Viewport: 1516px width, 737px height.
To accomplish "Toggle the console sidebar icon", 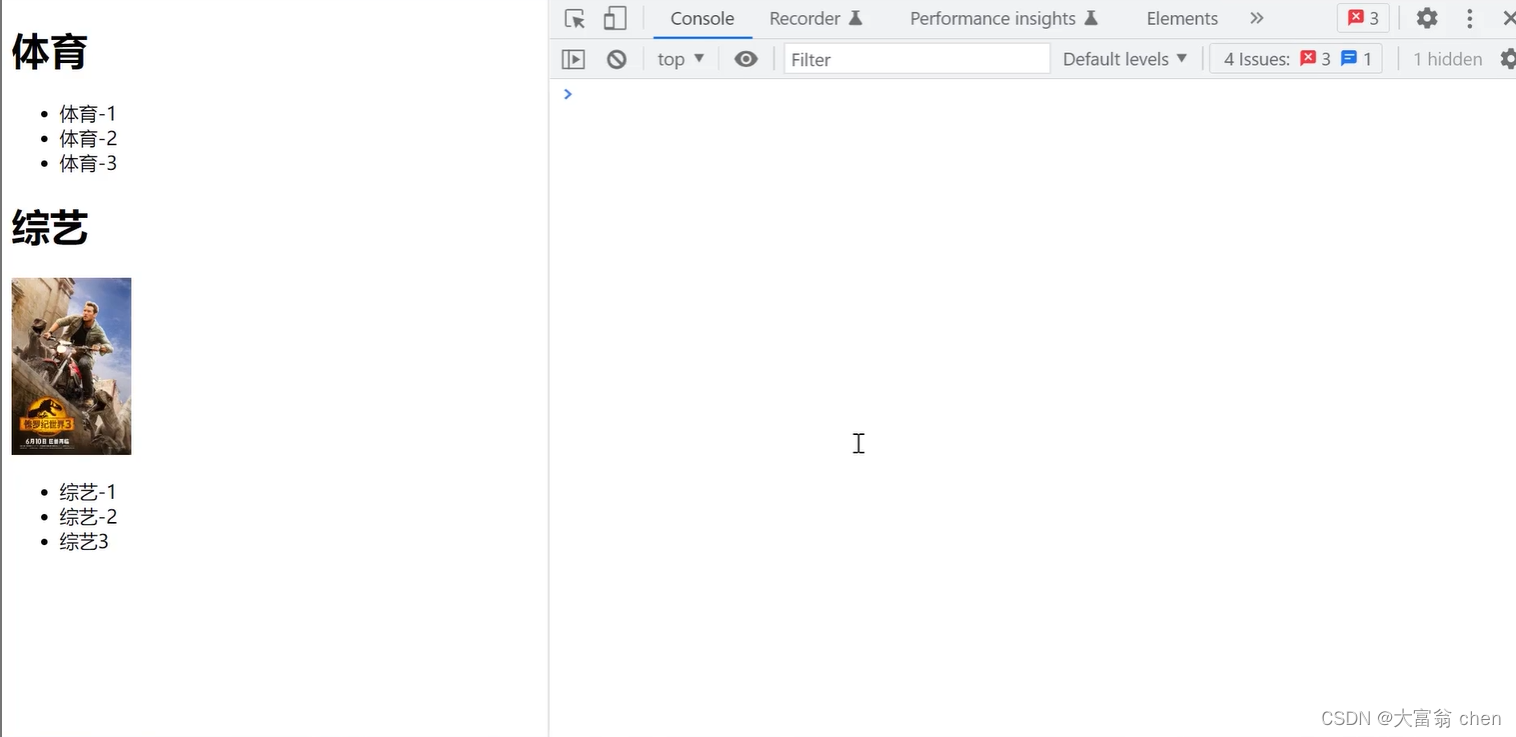I will click(x=573, y=59).
